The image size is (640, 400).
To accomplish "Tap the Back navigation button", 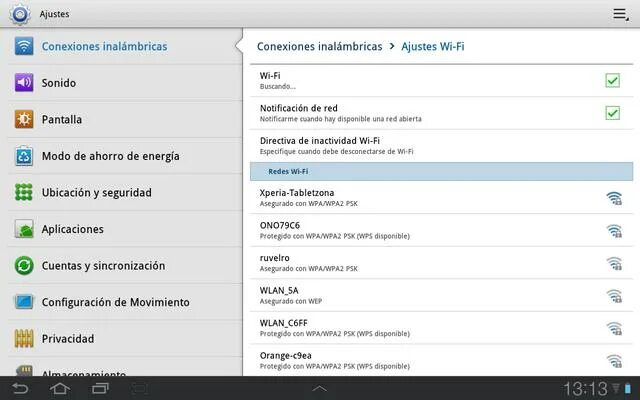I will (20, 388).
